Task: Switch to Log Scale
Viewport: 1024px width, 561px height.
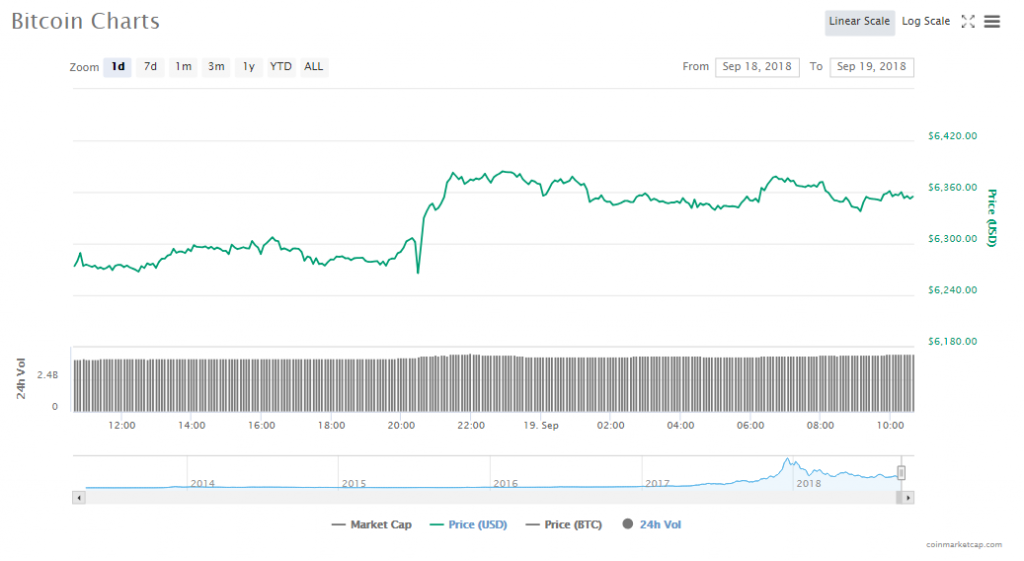Action: pyautogui.click(x=926, y=21)
